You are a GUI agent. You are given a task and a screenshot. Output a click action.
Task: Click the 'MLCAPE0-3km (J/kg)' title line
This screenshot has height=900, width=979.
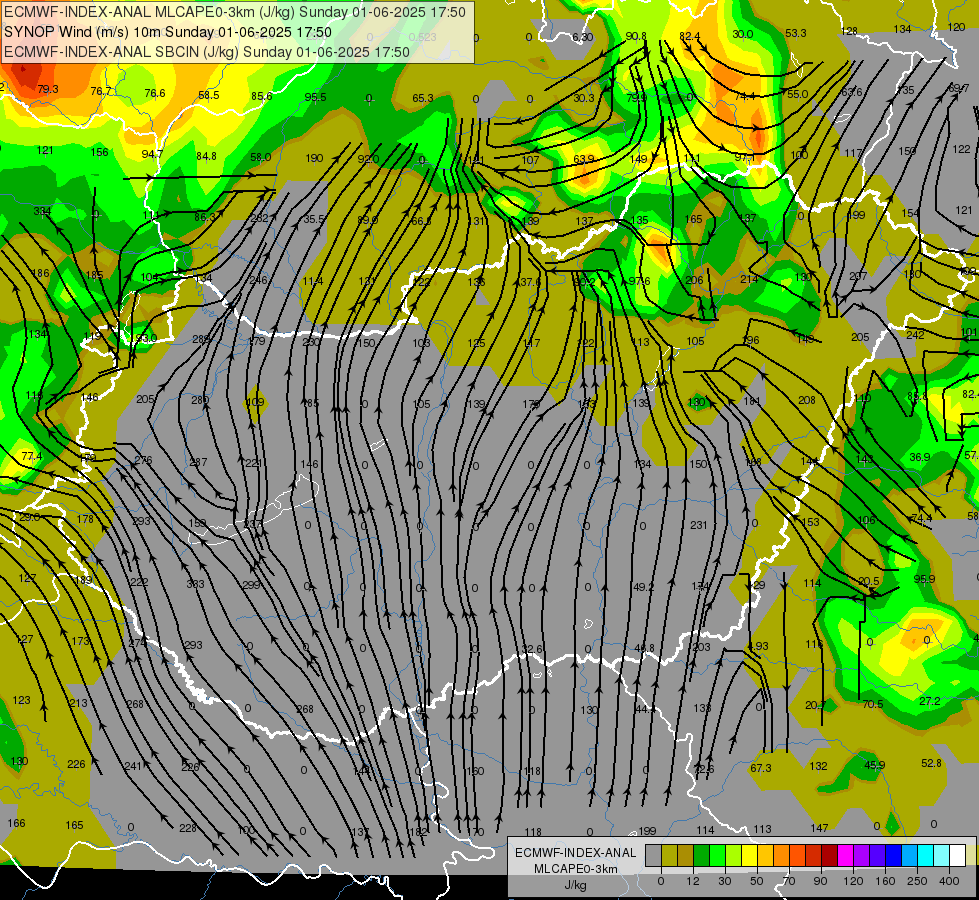click(235, 12)
